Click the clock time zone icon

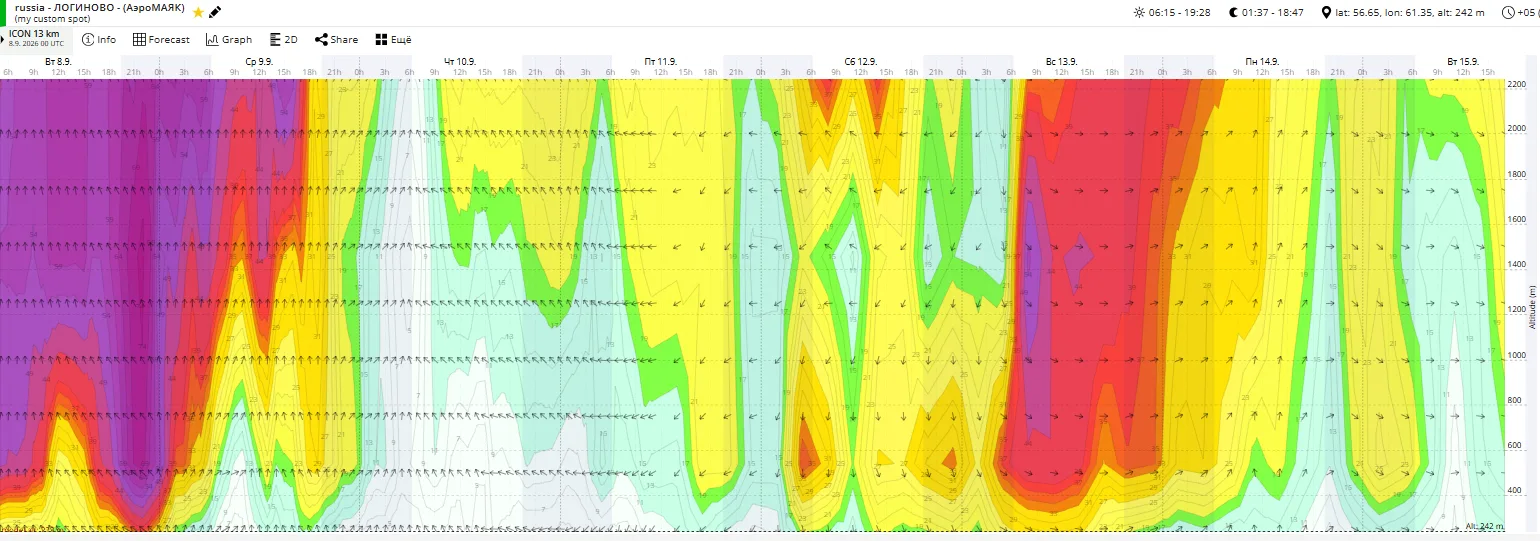point(1508,13)
